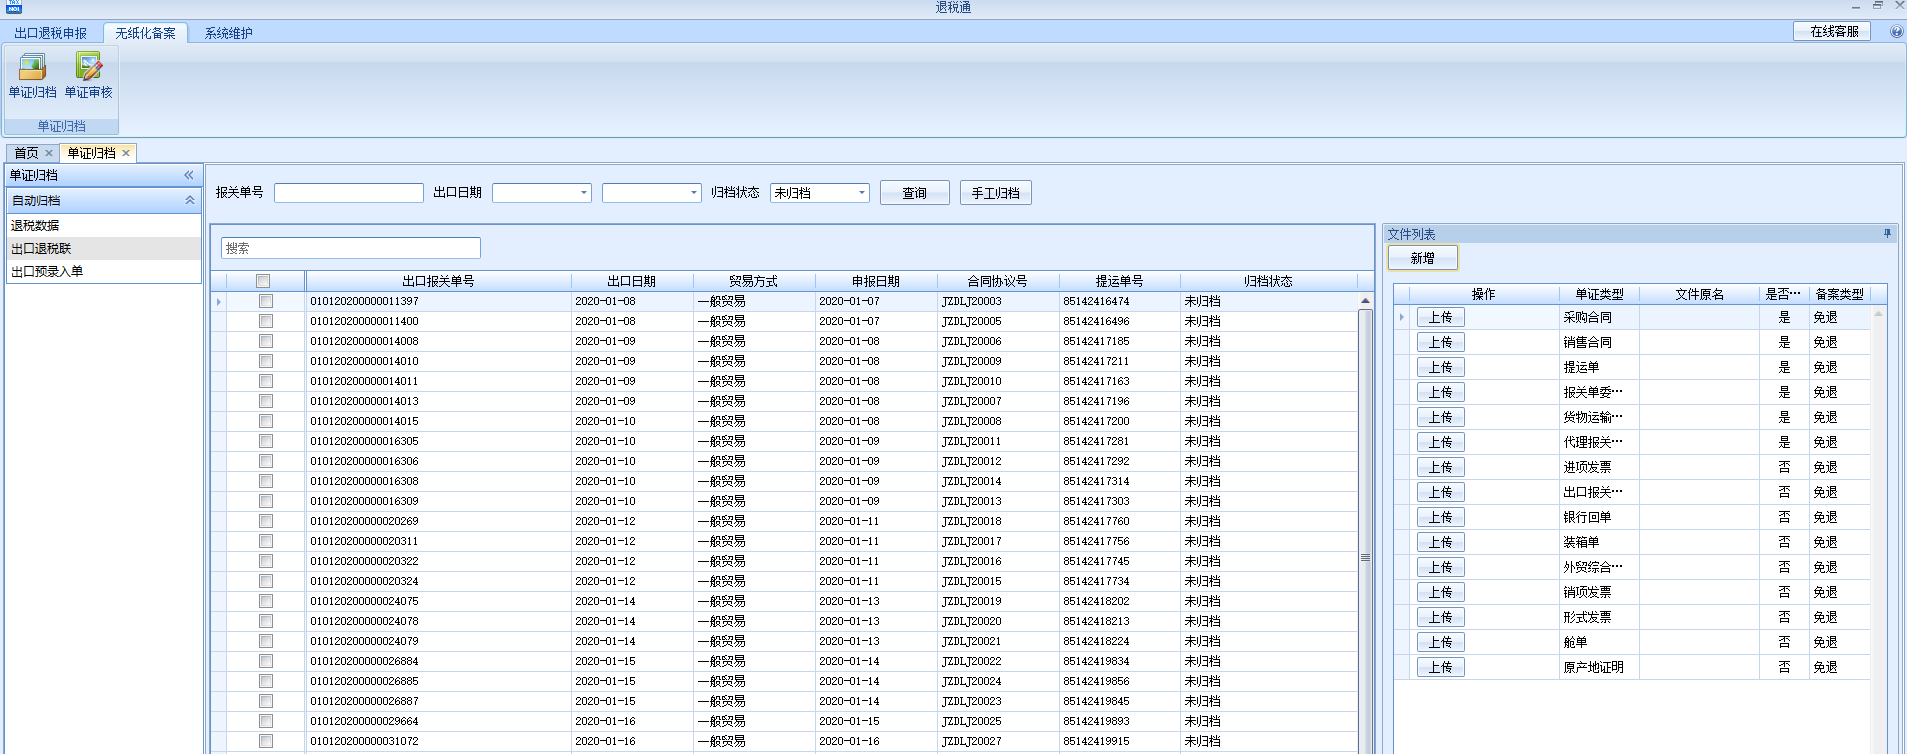Close the 单证归档 tab with its X

tap(126, 153)
